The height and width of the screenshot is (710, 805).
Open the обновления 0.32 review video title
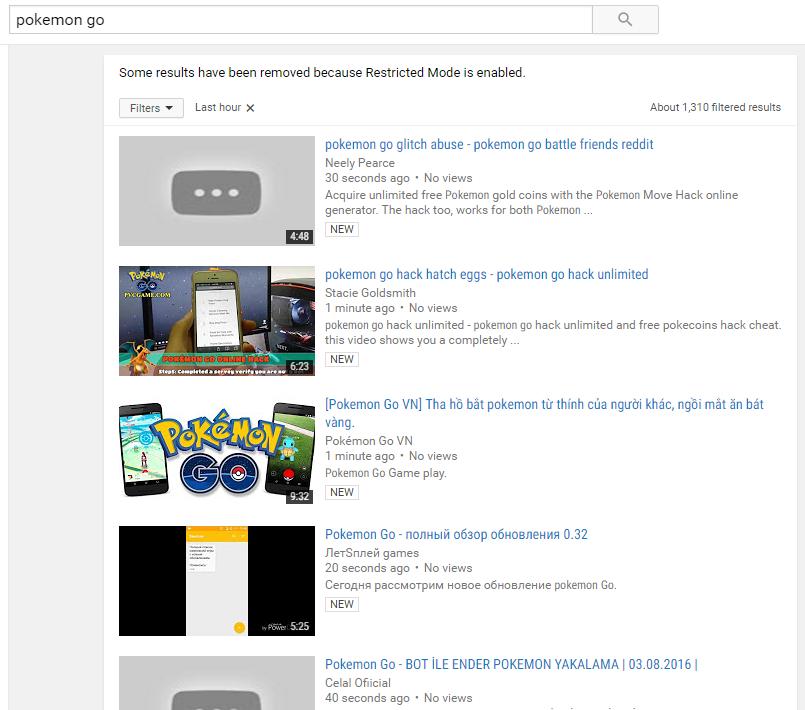pyautogui.click(x=456, y=534)
